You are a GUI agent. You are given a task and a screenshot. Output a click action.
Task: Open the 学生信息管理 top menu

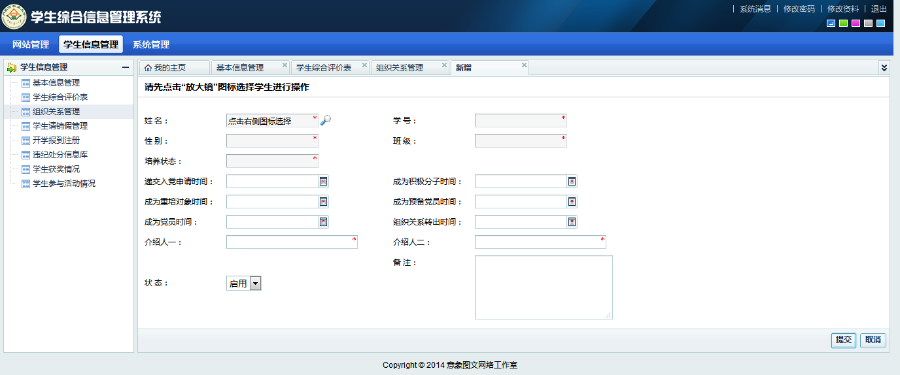(91, 45)
